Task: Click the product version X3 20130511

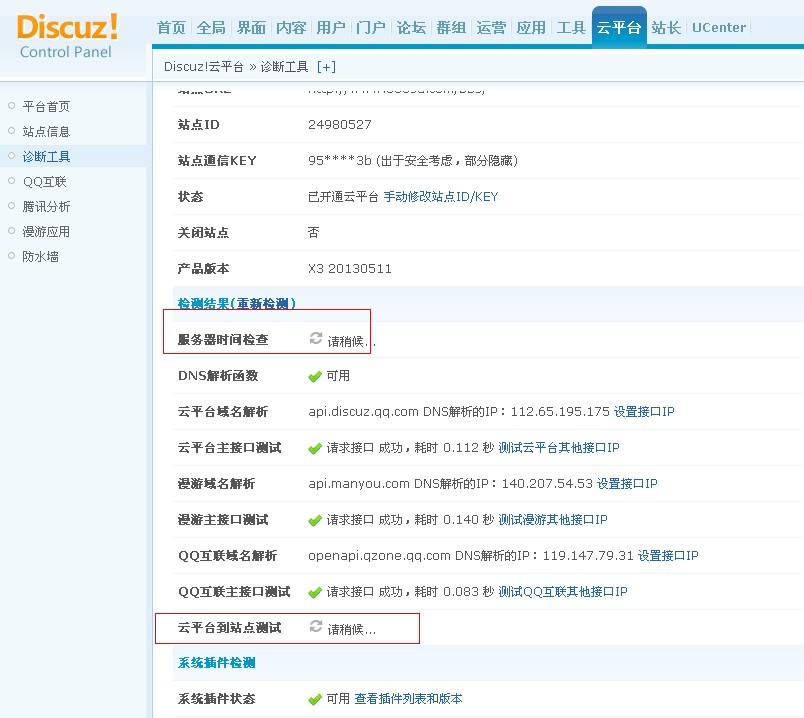Action: click(350, 269)
